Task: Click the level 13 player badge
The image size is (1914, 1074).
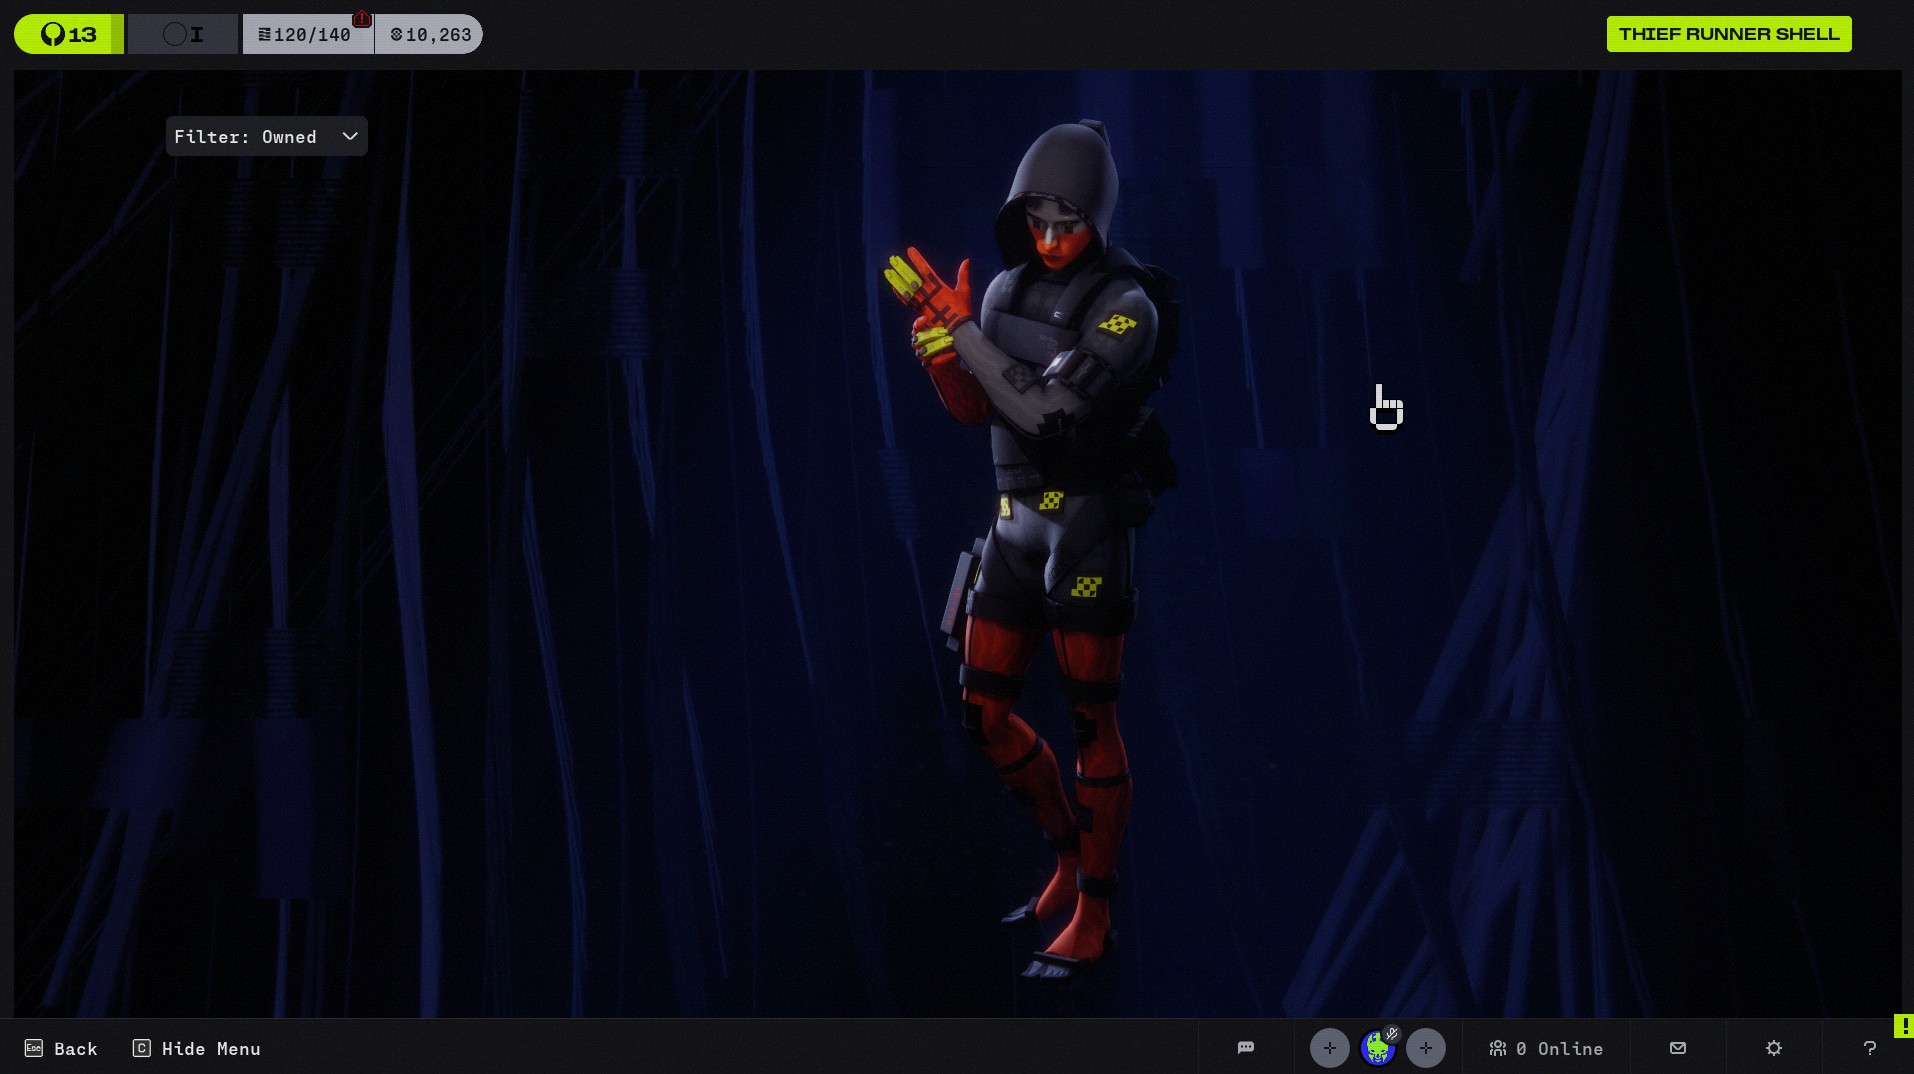Action: [68, 35]
